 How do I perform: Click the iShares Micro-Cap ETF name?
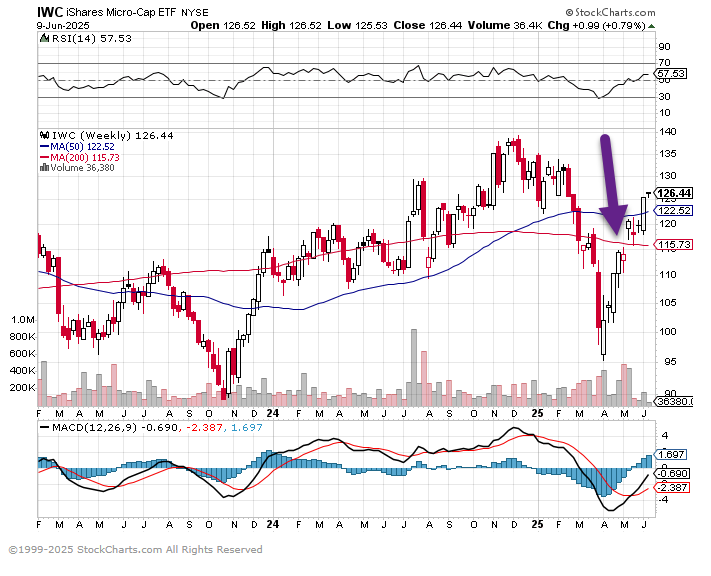[x=121, y=12]
